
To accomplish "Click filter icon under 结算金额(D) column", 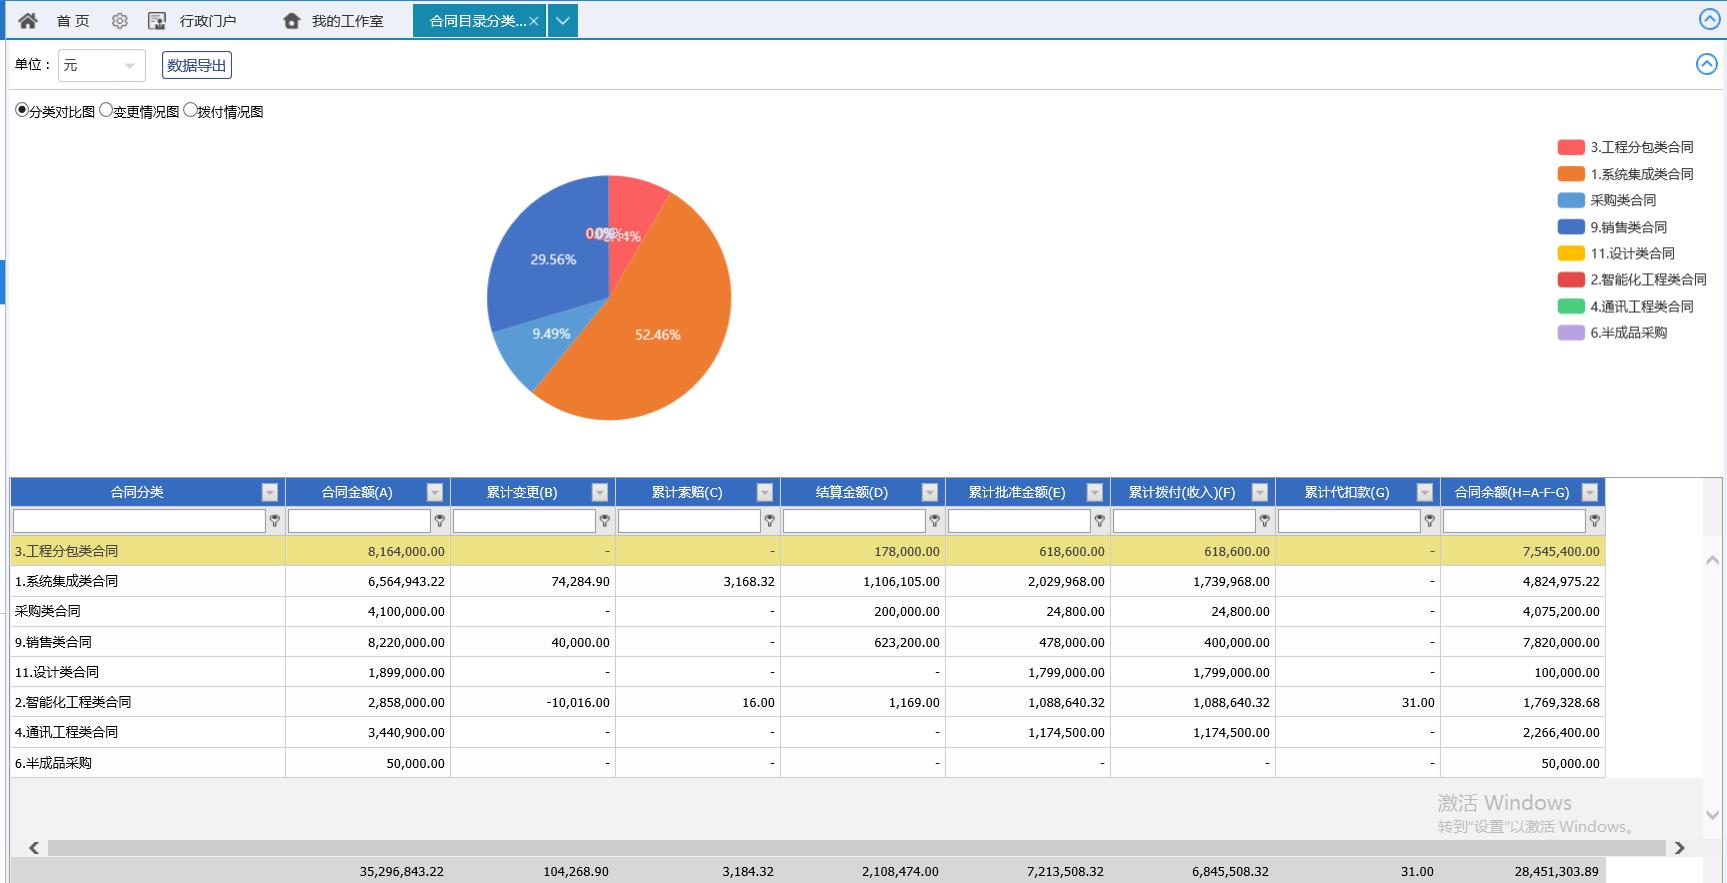I will 935,521.
